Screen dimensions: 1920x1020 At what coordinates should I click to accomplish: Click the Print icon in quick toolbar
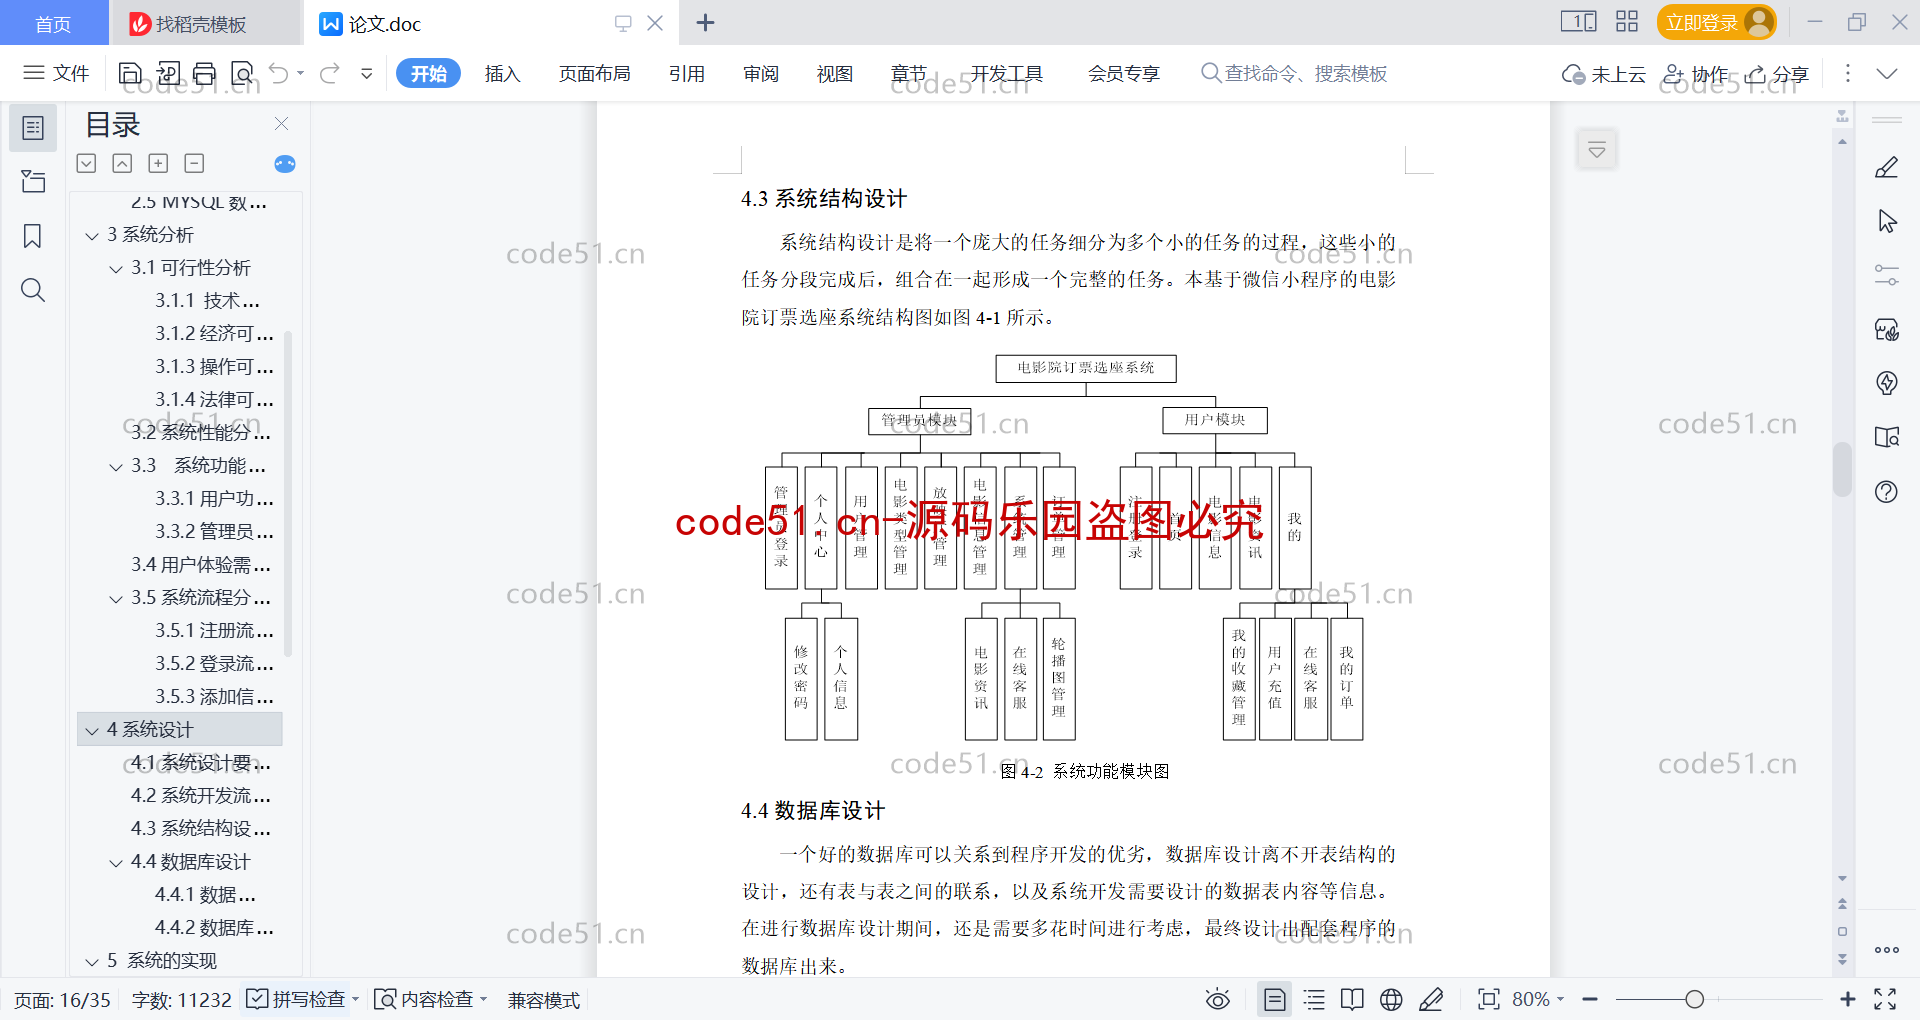205,73
